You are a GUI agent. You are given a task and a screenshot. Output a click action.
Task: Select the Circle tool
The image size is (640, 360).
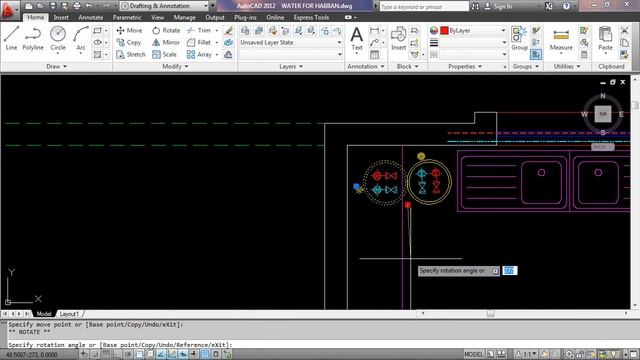(58, 38)
